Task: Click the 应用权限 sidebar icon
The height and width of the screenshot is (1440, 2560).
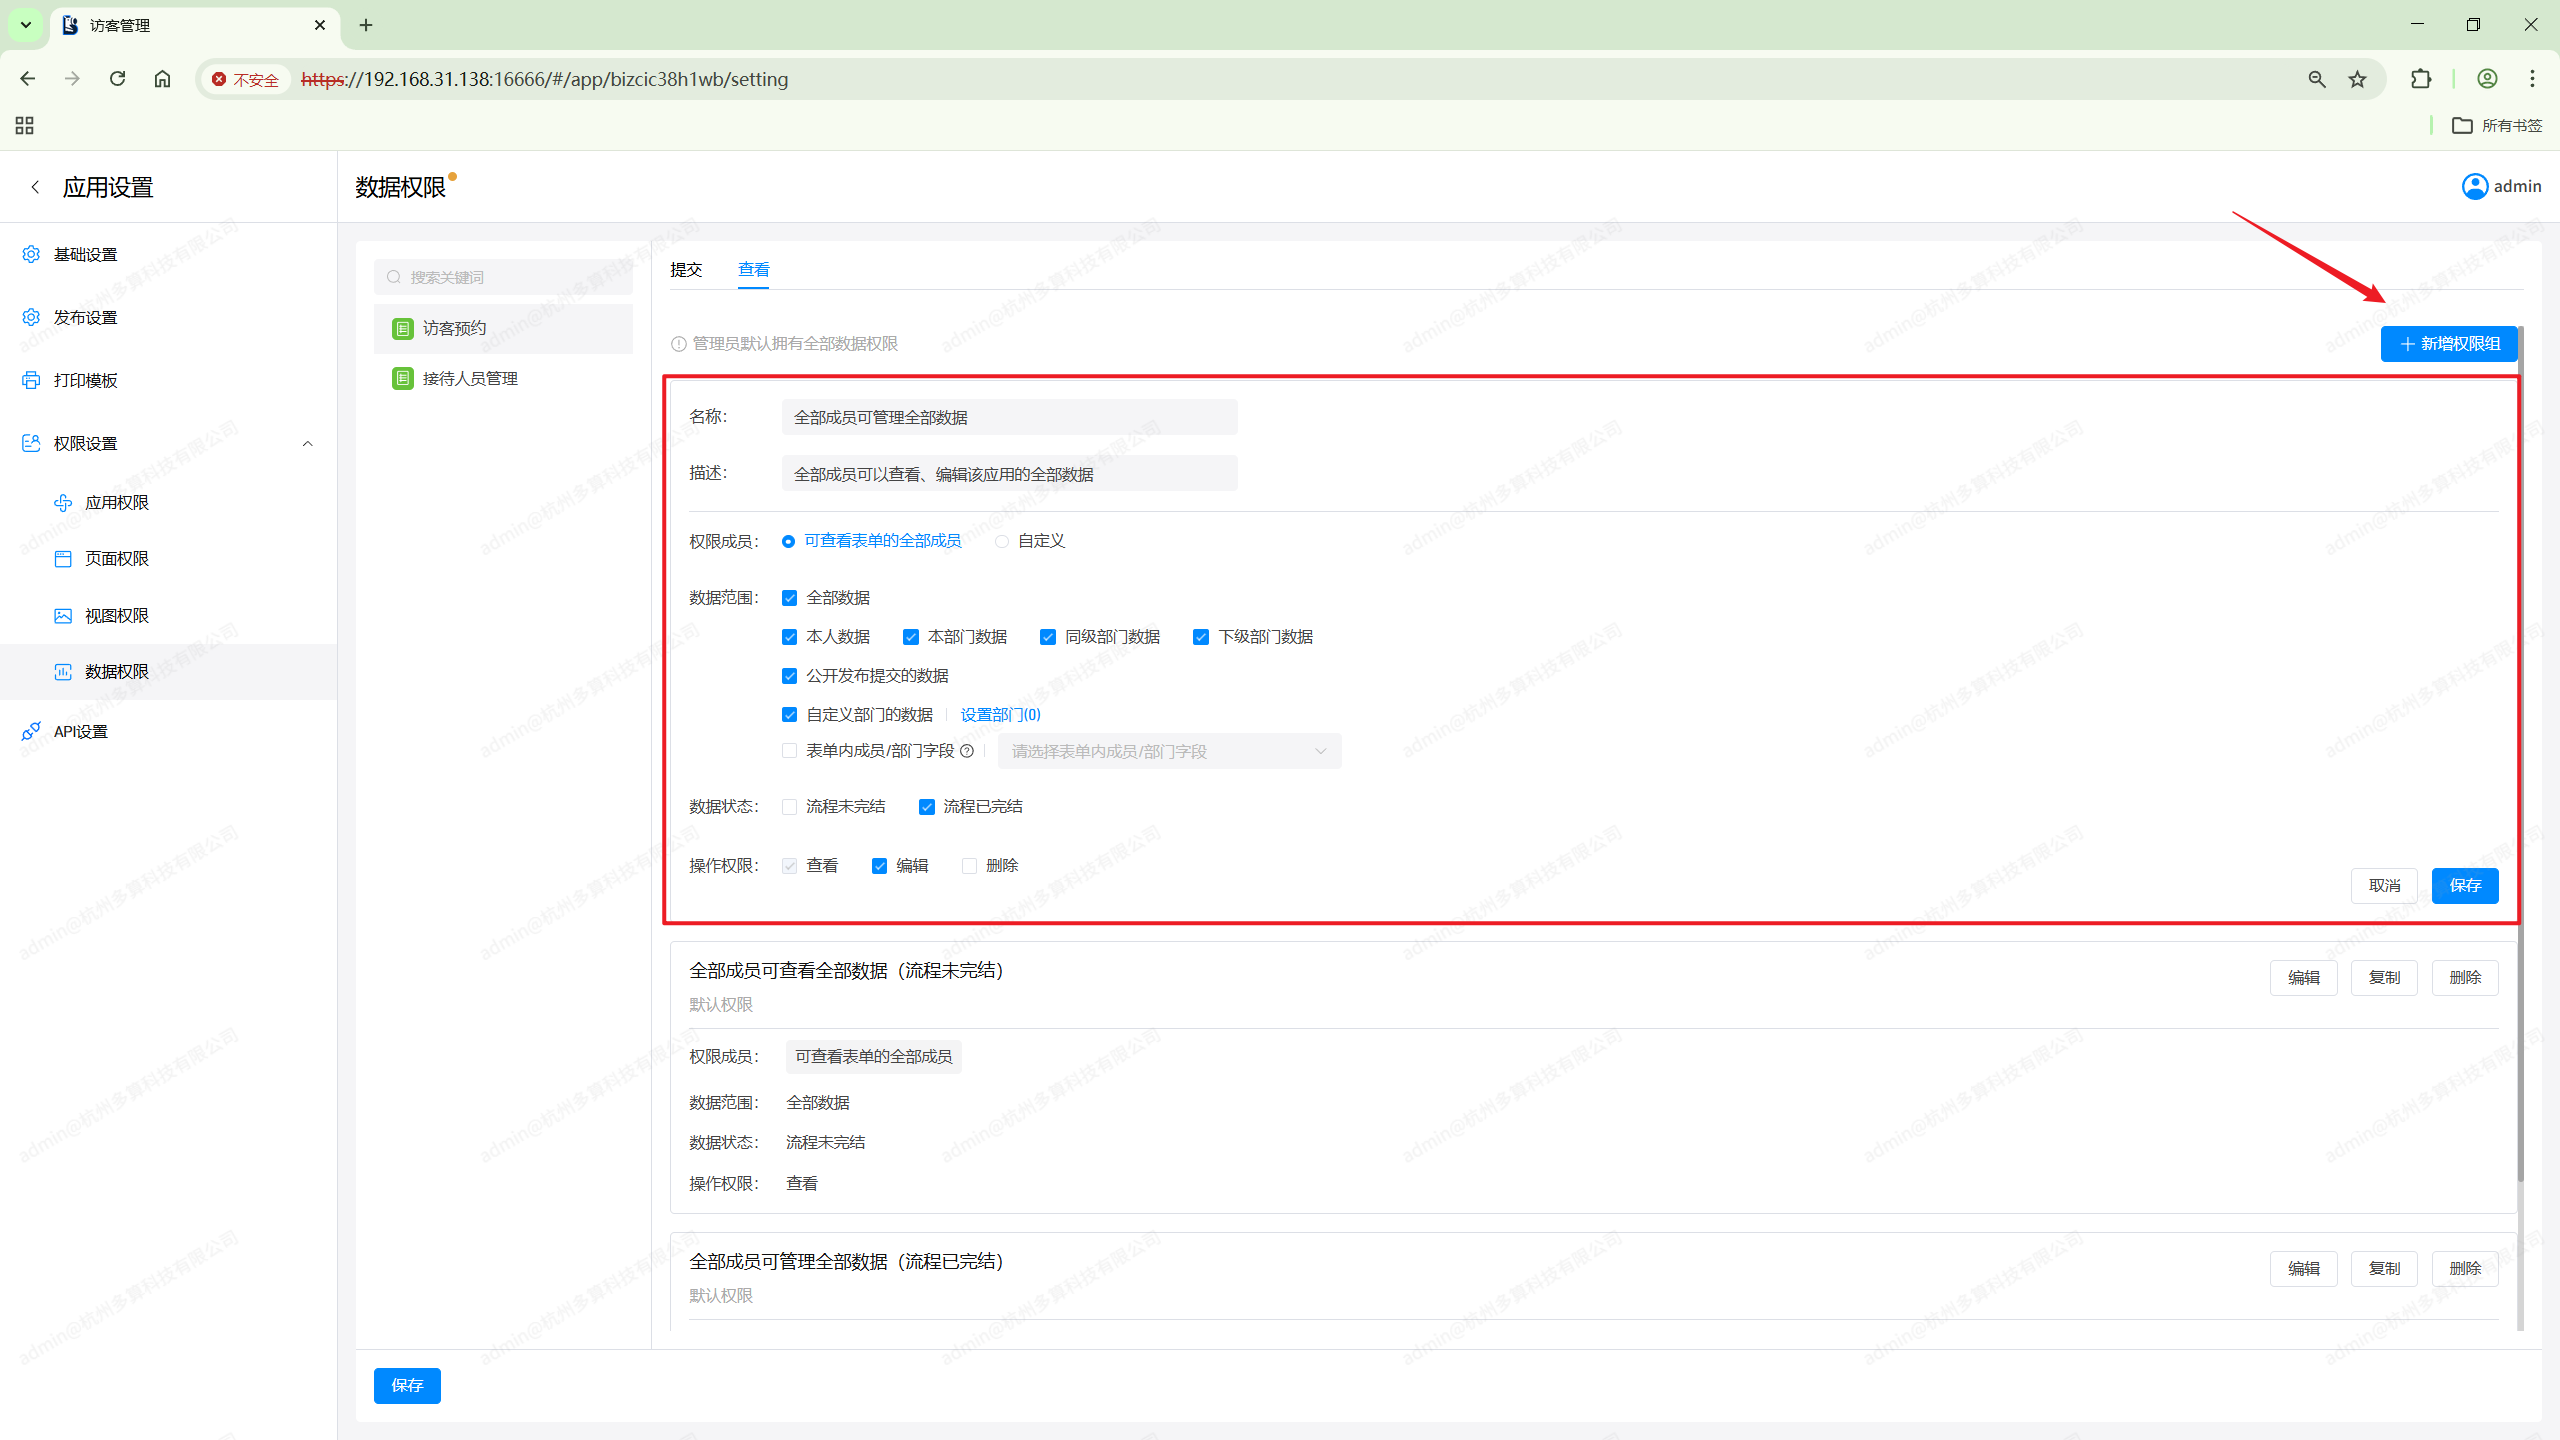Action: (63, 502)
